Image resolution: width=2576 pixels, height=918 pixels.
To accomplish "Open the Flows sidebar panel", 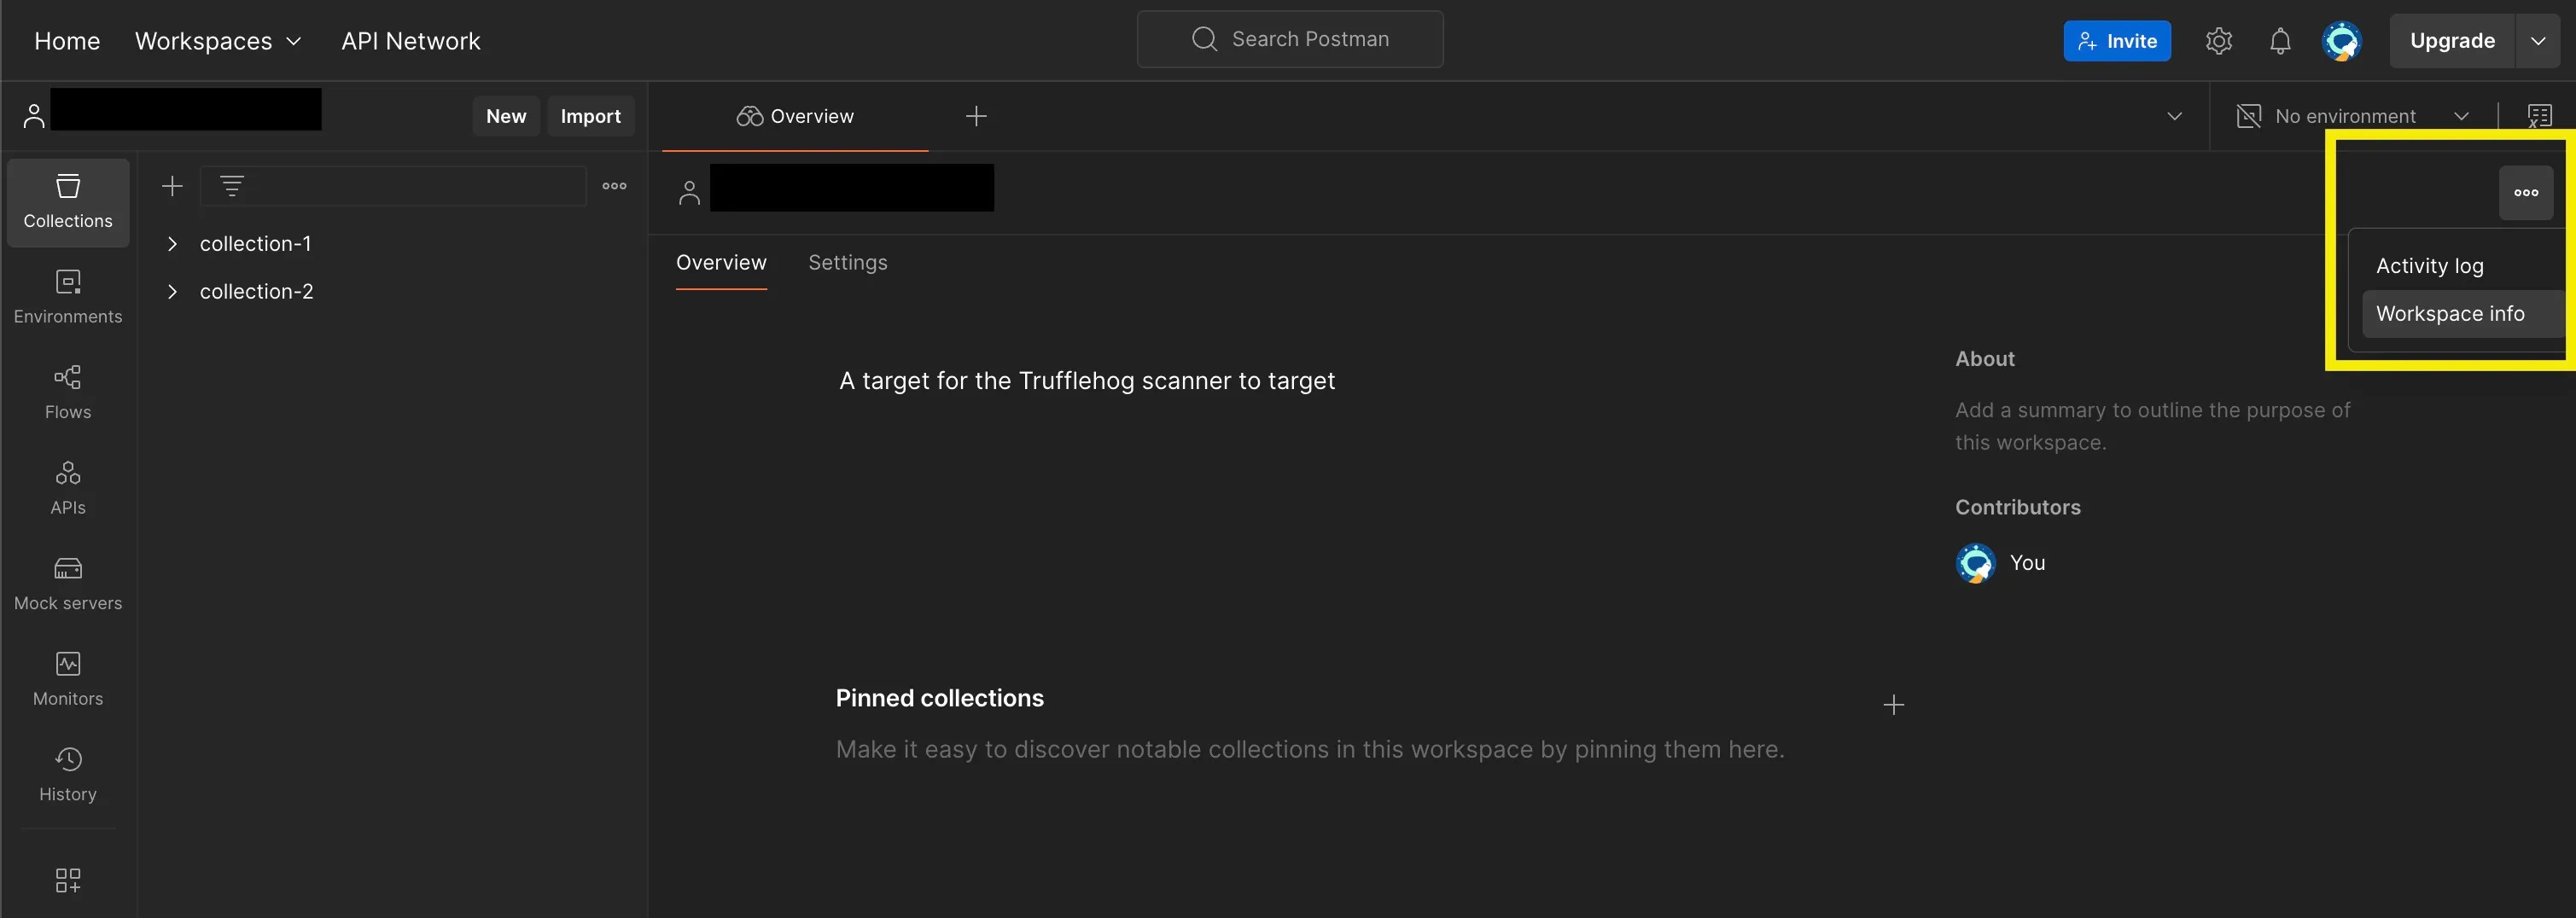I will point(68,393).
